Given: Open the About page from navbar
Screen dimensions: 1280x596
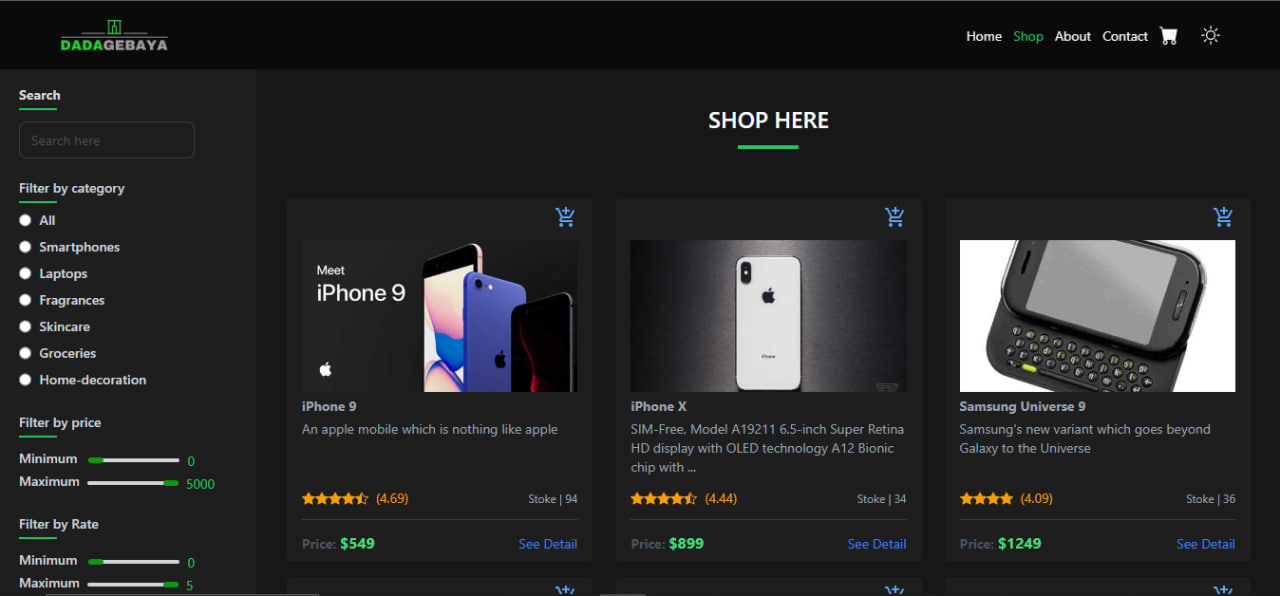Looking at the screenshot, I should [1073, 36].
